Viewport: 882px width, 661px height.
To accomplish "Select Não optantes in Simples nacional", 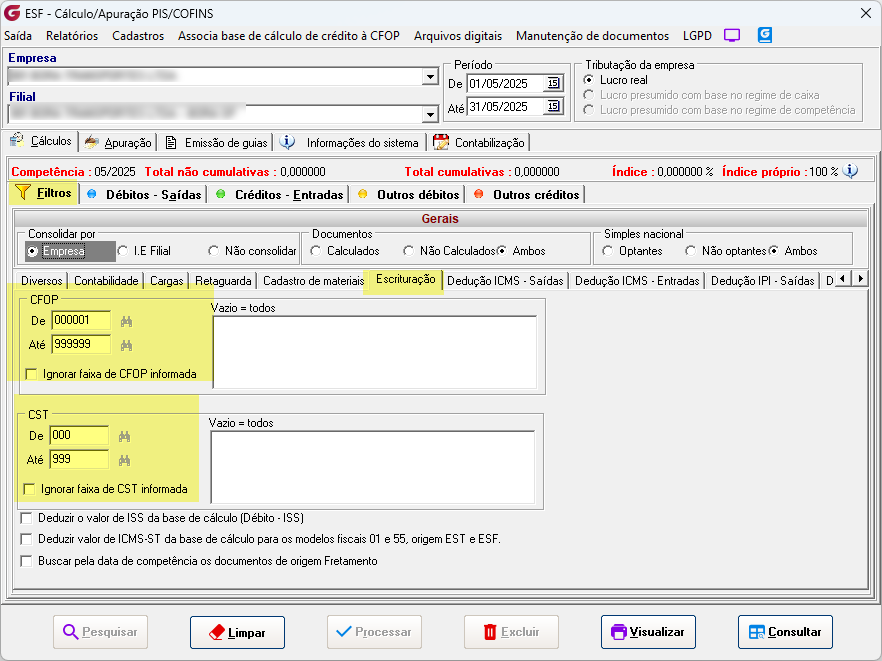I will point(726,251).
